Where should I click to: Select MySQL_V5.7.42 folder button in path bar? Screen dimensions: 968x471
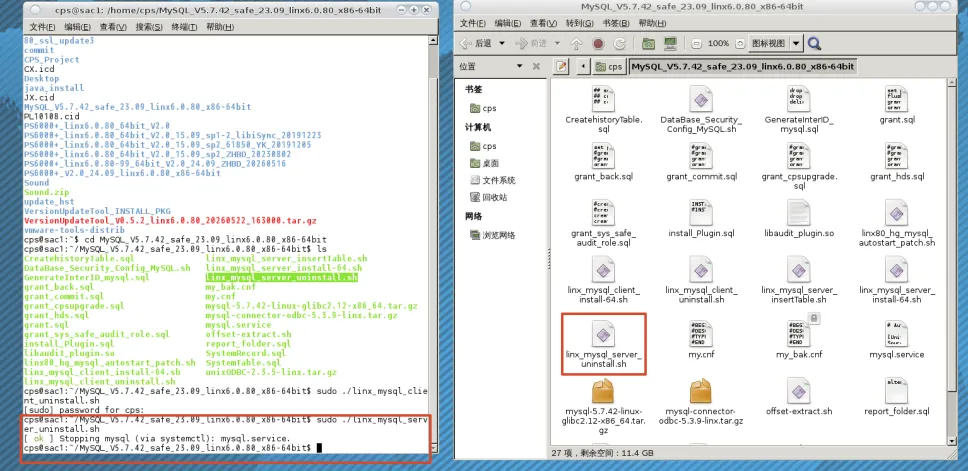(x=743, y=66)
